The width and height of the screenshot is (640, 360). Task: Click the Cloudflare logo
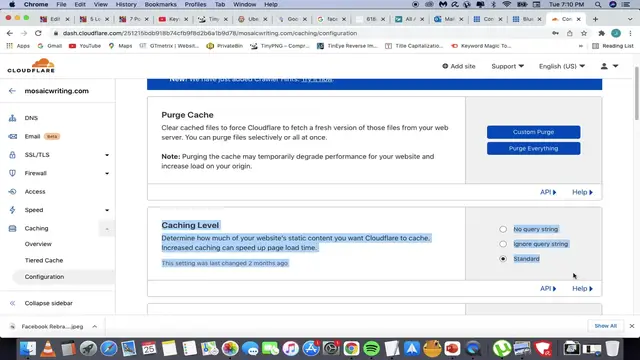pyautogui.click(x=31, y=66)
